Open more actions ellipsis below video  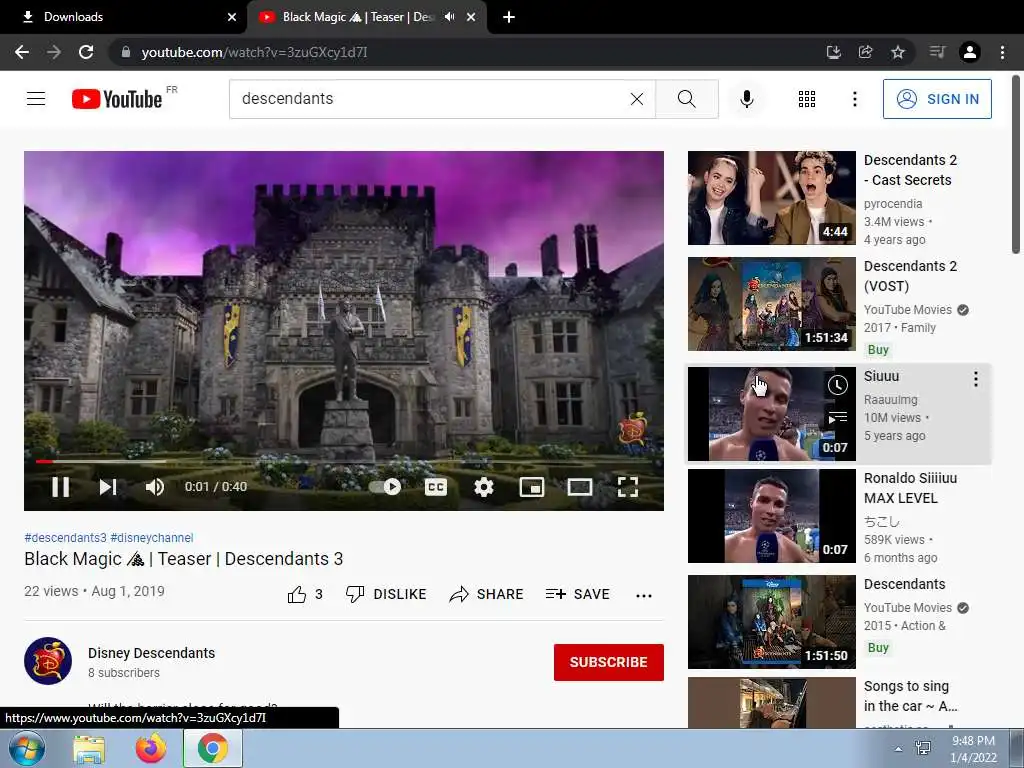click(644, 595)
